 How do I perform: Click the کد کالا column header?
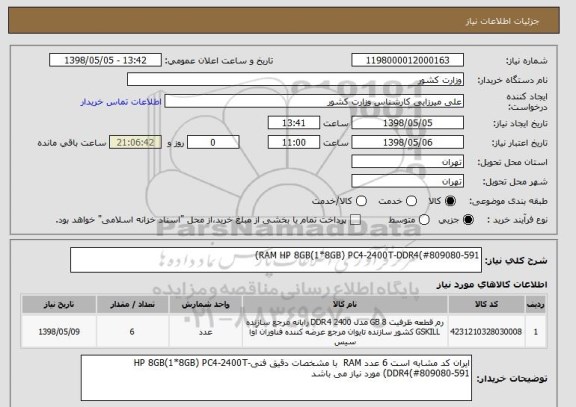point(486,304)
